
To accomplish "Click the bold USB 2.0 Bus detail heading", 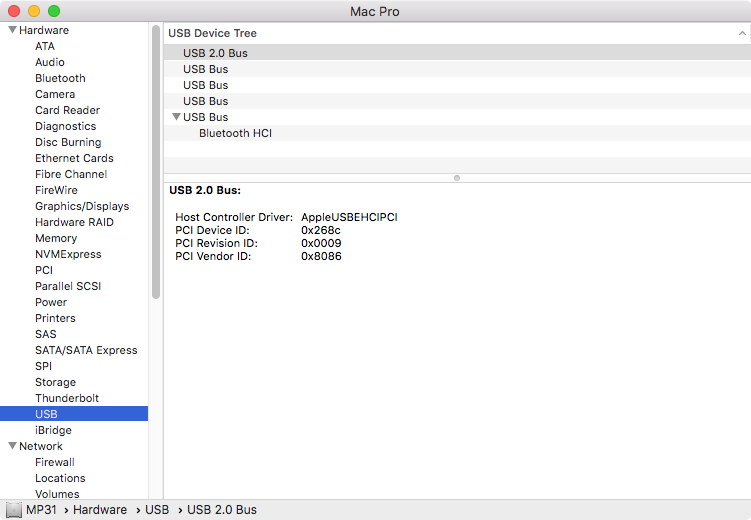I will pos(205,190).
